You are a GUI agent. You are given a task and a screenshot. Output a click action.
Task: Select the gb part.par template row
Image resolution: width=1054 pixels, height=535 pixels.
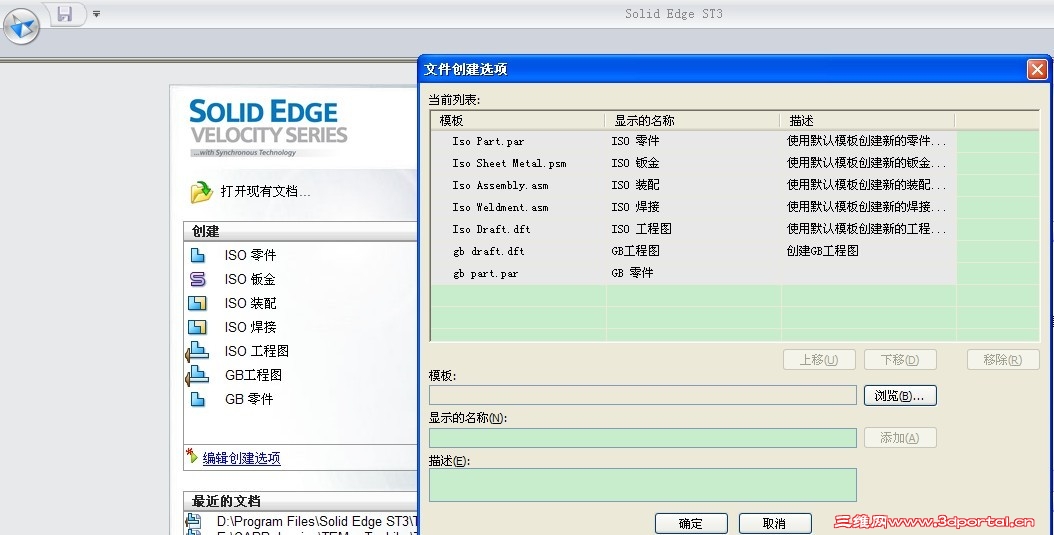click(694, 273)
